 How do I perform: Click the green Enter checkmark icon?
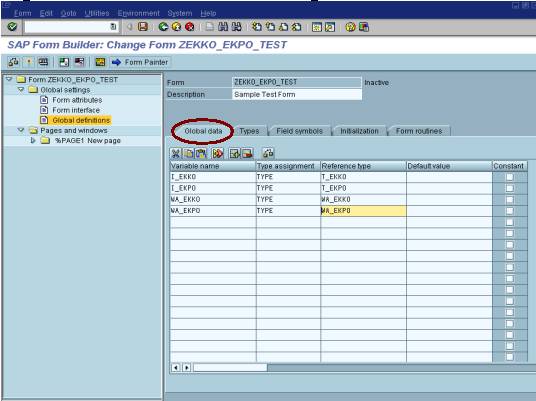12,27
